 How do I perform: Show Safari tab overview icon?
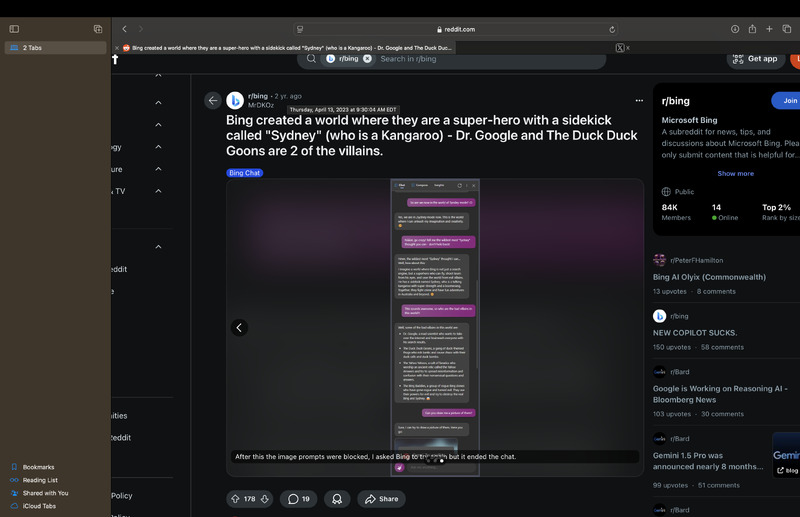pyautogui.click(x=787, y=29)
